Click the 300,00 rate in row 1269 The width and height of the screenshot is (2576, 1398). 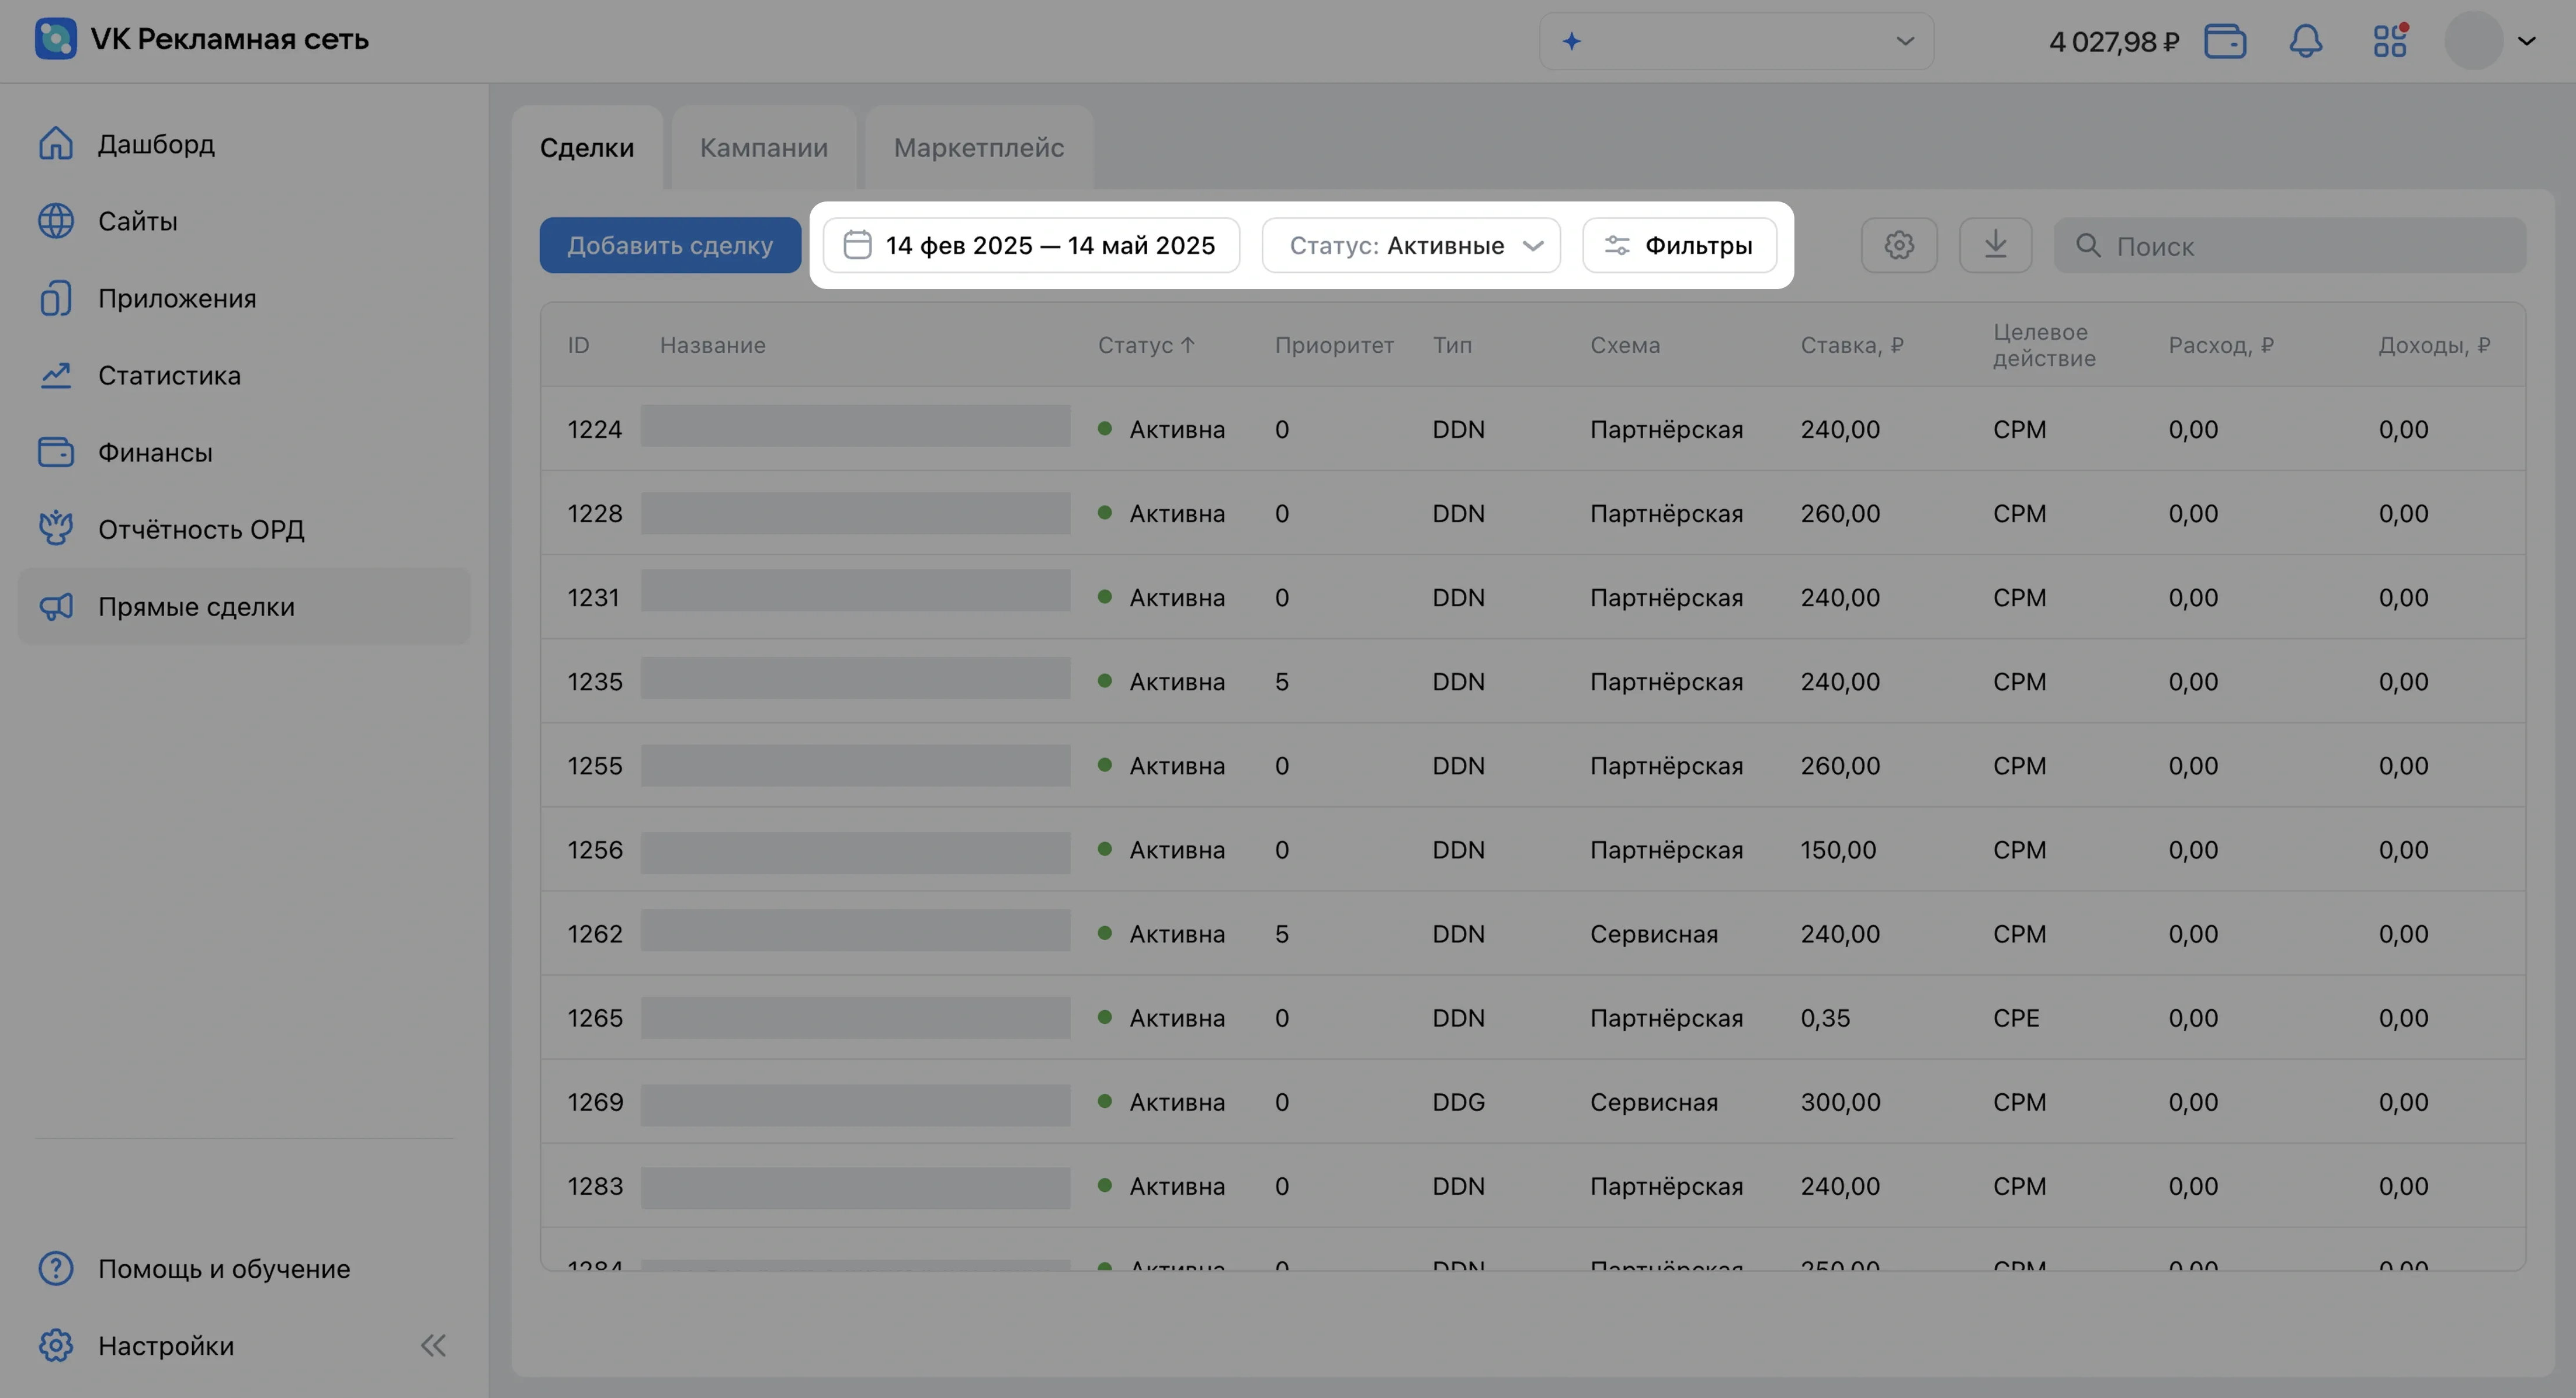point(1840,1101)
